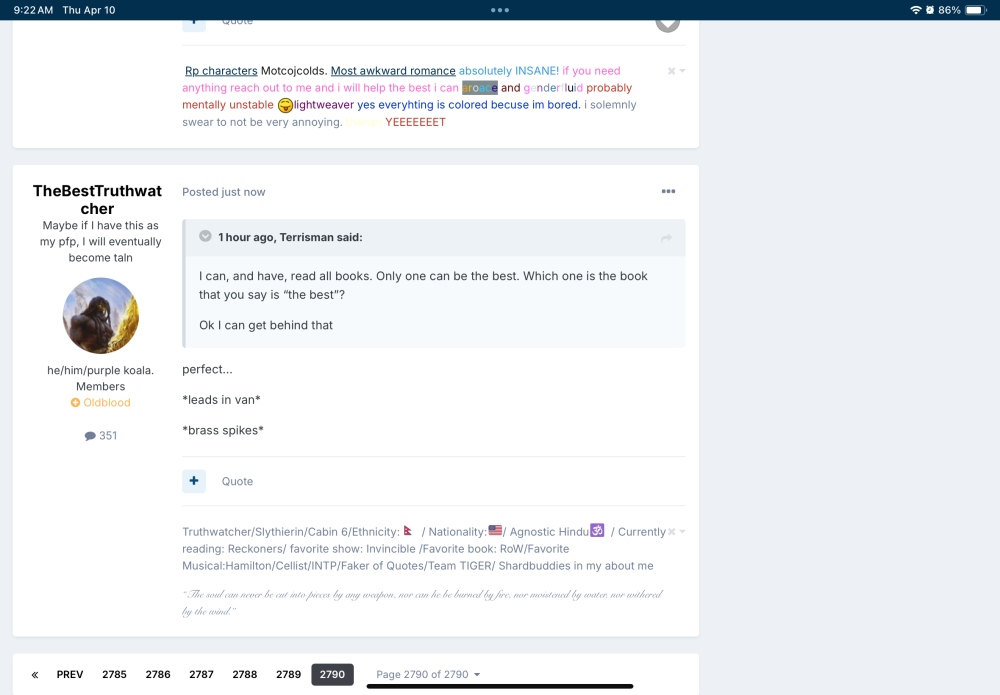
Task: Hide TheBestTruthwatcher's signature with the X icon
Action: (x=671, y=531)
